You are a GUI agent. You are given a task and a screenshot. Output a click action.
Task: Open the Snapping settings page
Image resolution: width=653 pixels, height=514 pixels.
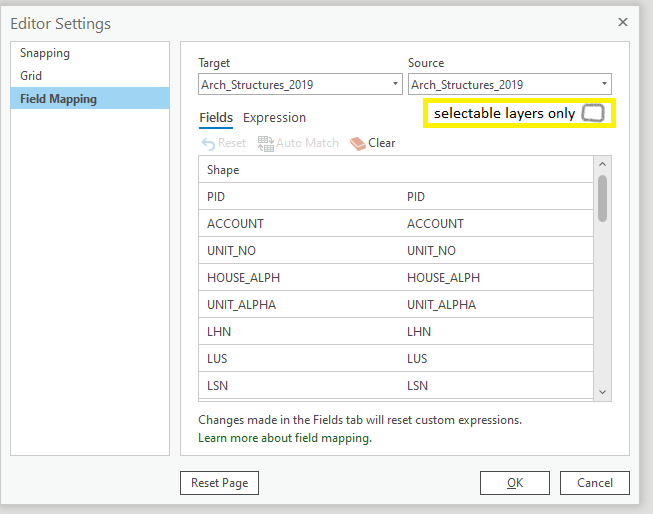[x=45, y=53]
